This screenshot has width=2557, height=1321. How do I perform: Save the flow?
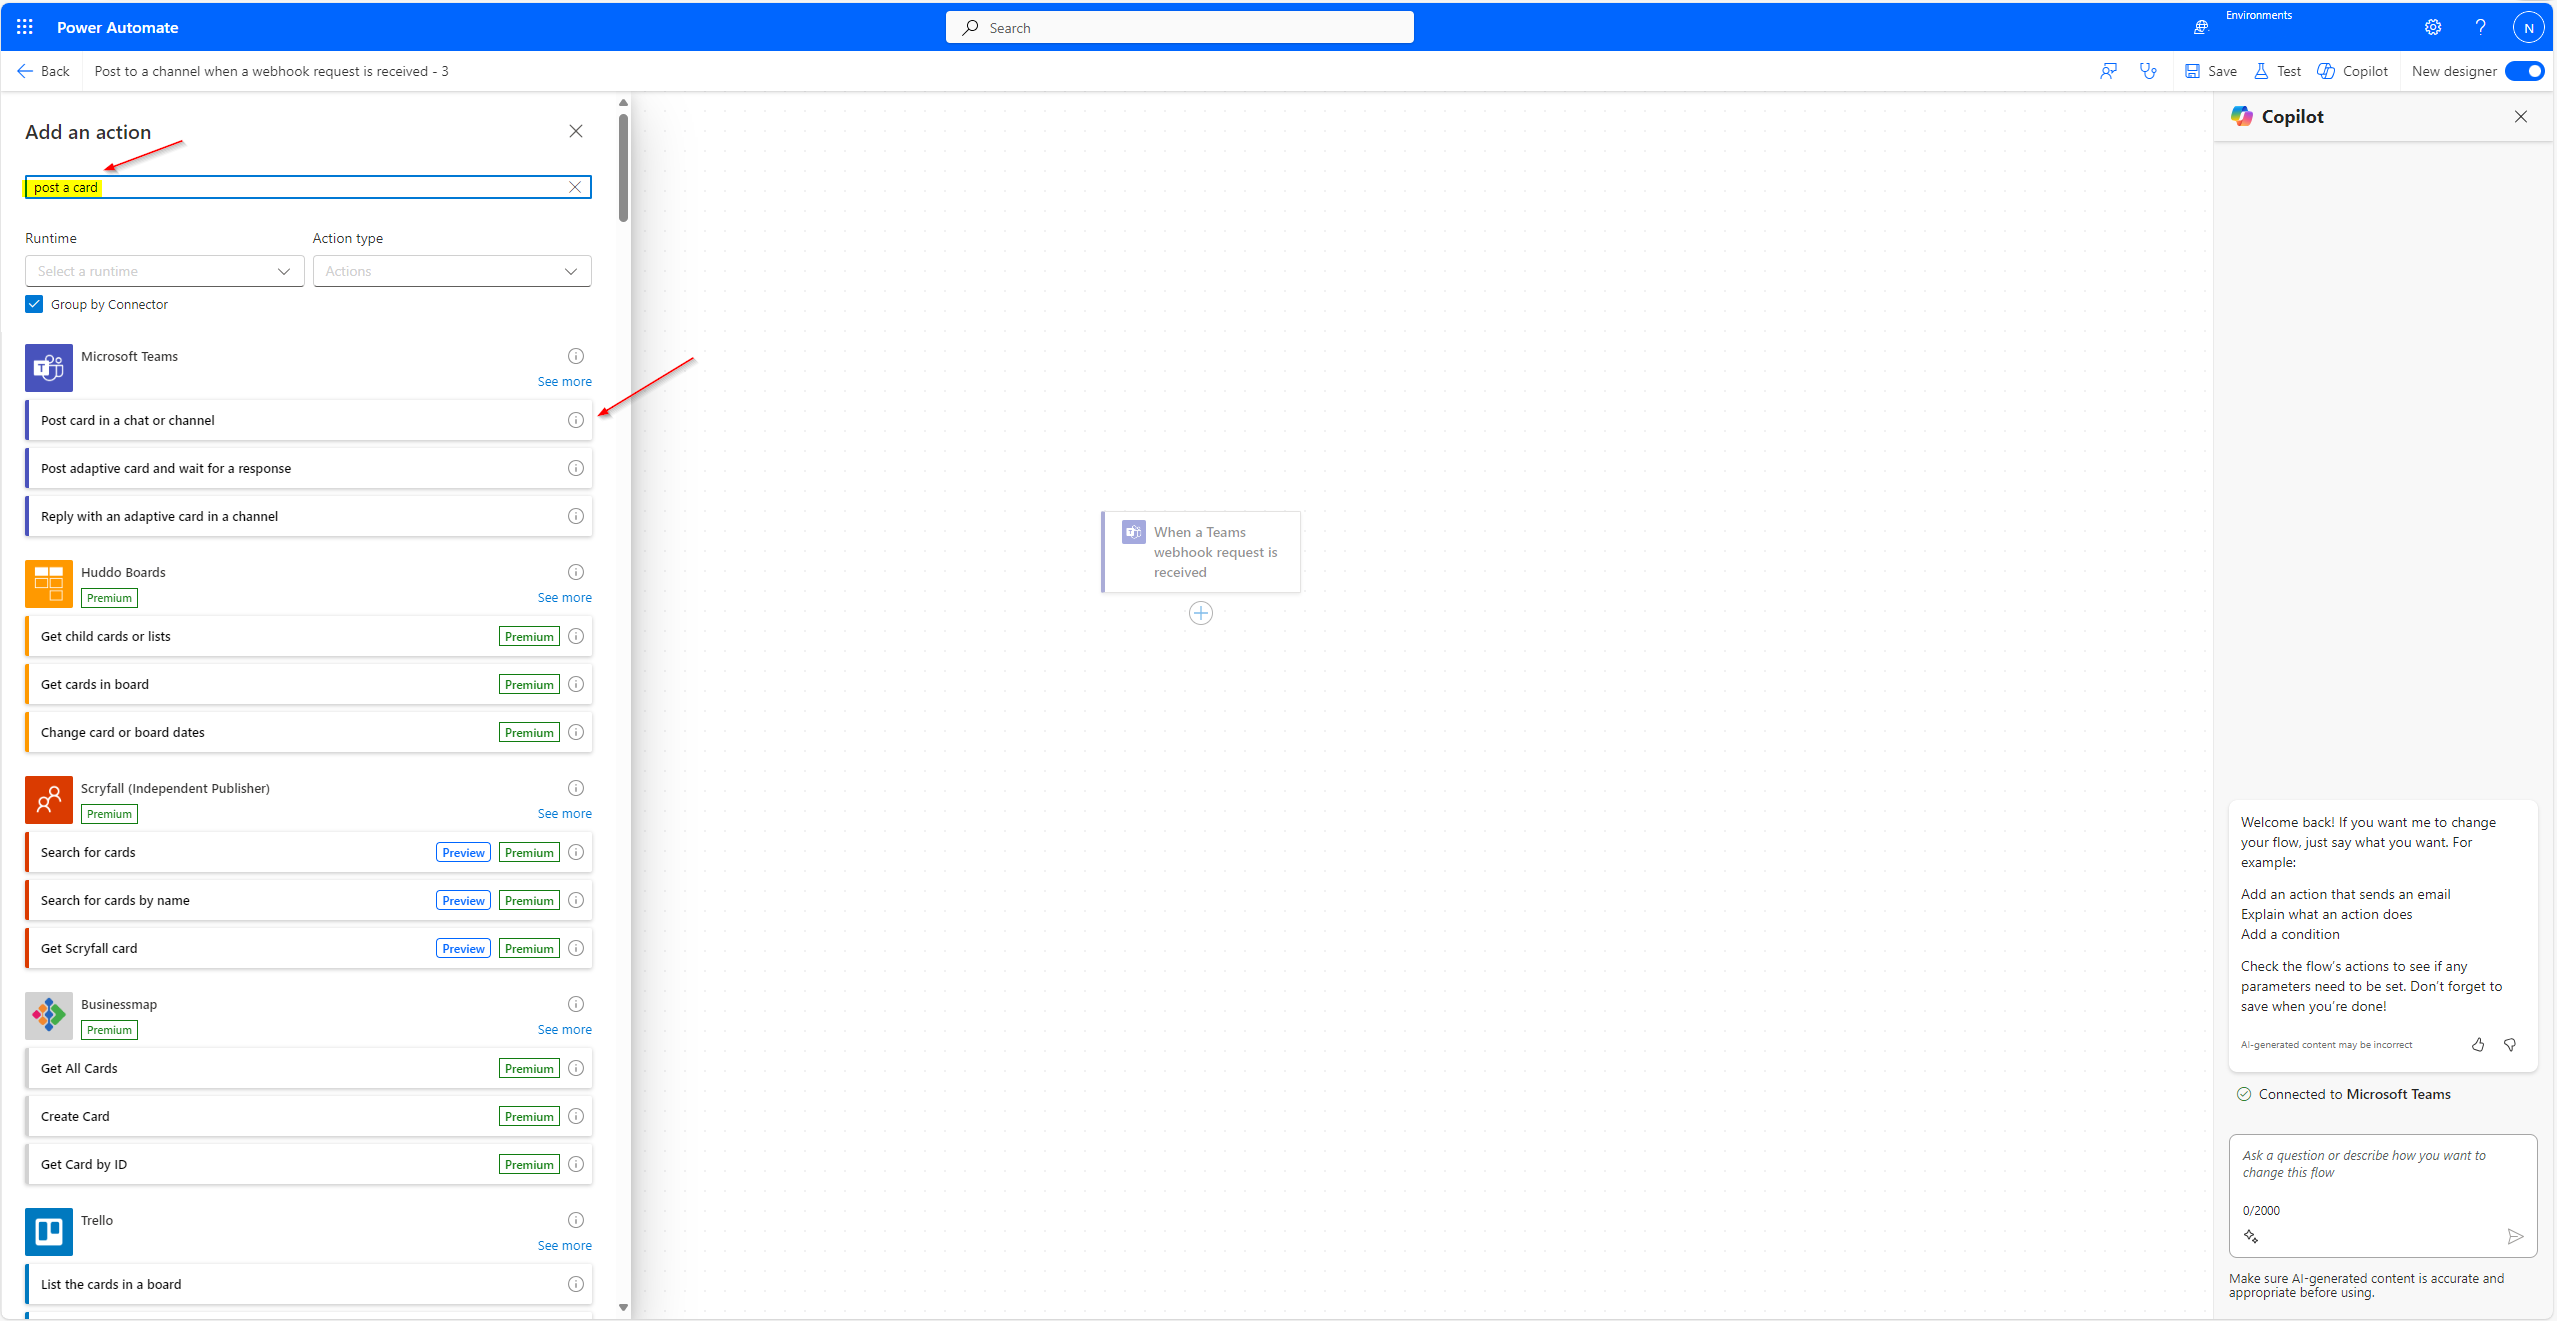(2211, 71)
